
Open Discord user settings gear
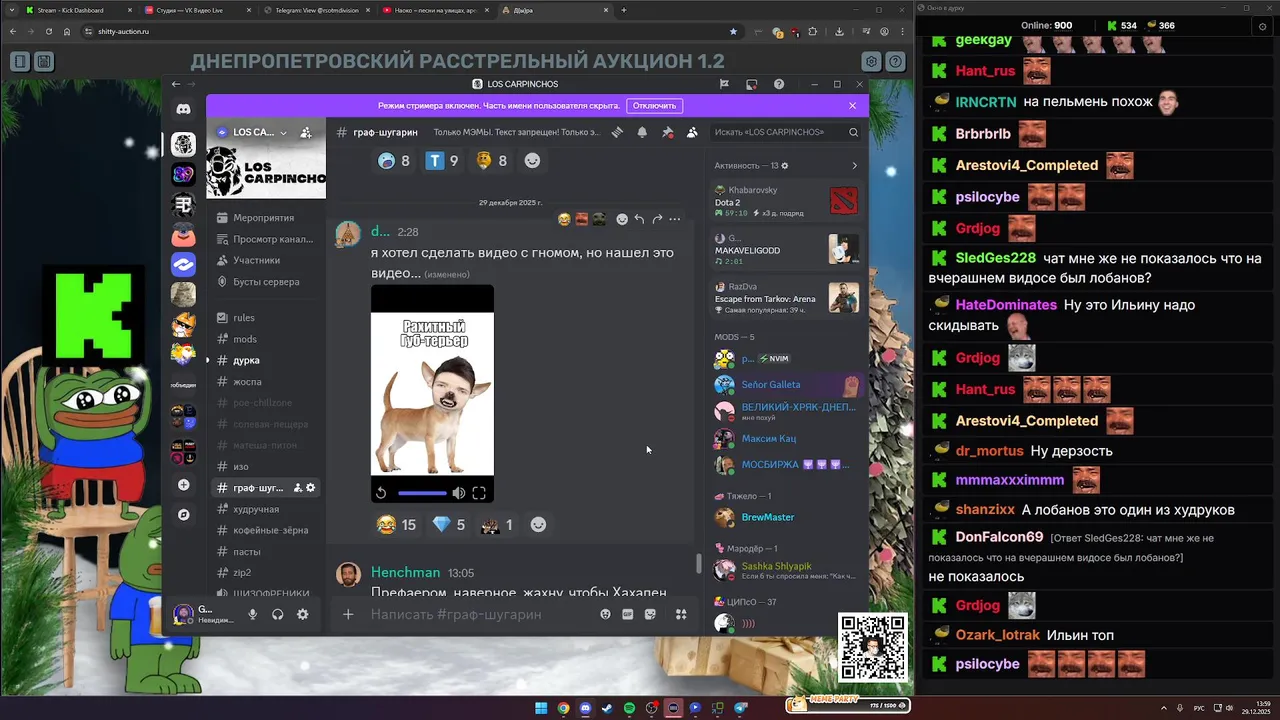[x=303, y=614]
